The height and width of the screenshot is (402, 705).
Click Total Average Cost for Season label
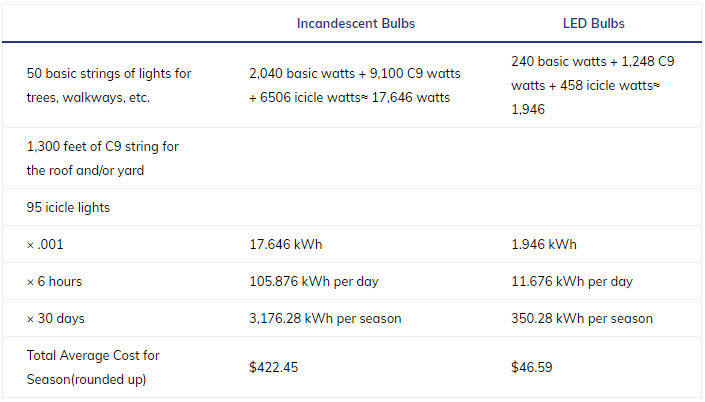(93, 367)
